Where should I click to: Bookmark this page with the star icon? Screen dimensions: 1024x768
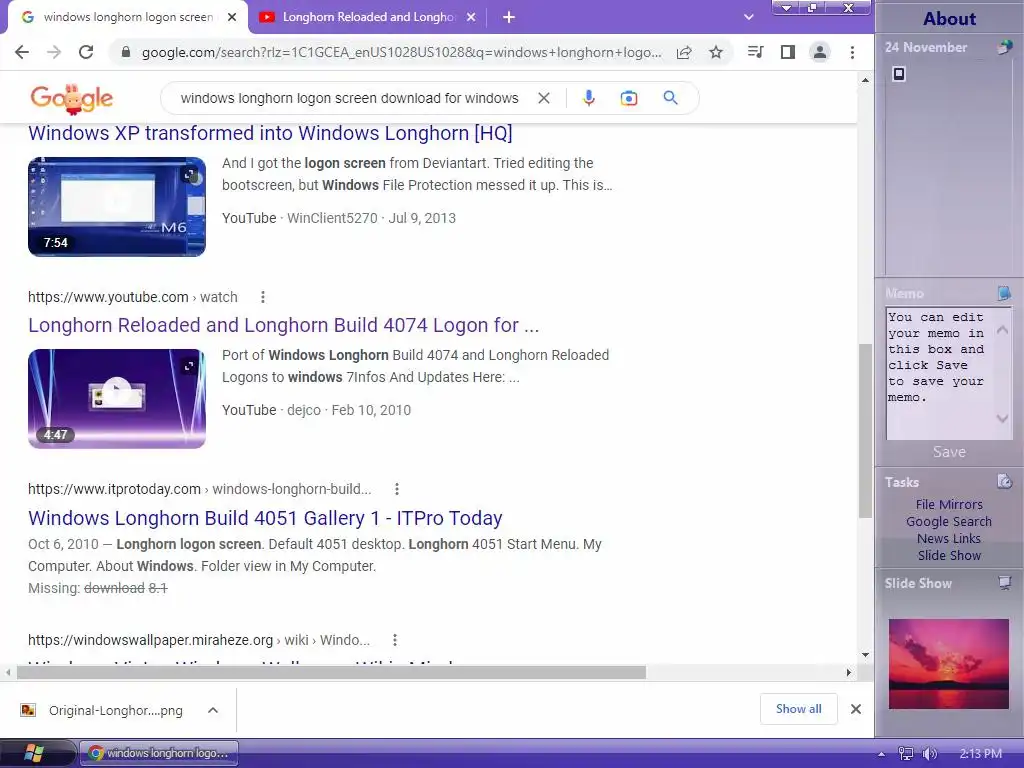coord(716,52)
